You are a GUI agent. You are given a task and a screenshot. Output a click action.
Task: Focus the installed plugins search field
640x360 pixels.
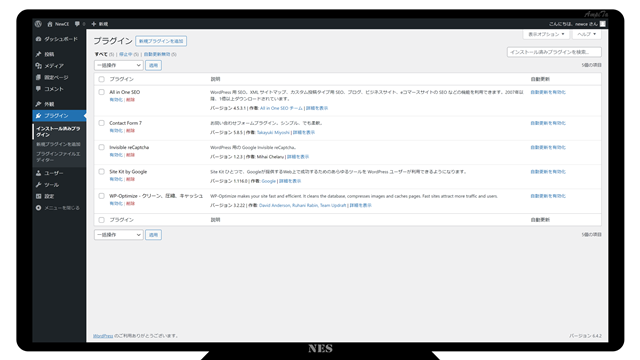pyautogui.click(x=554, y=52)
